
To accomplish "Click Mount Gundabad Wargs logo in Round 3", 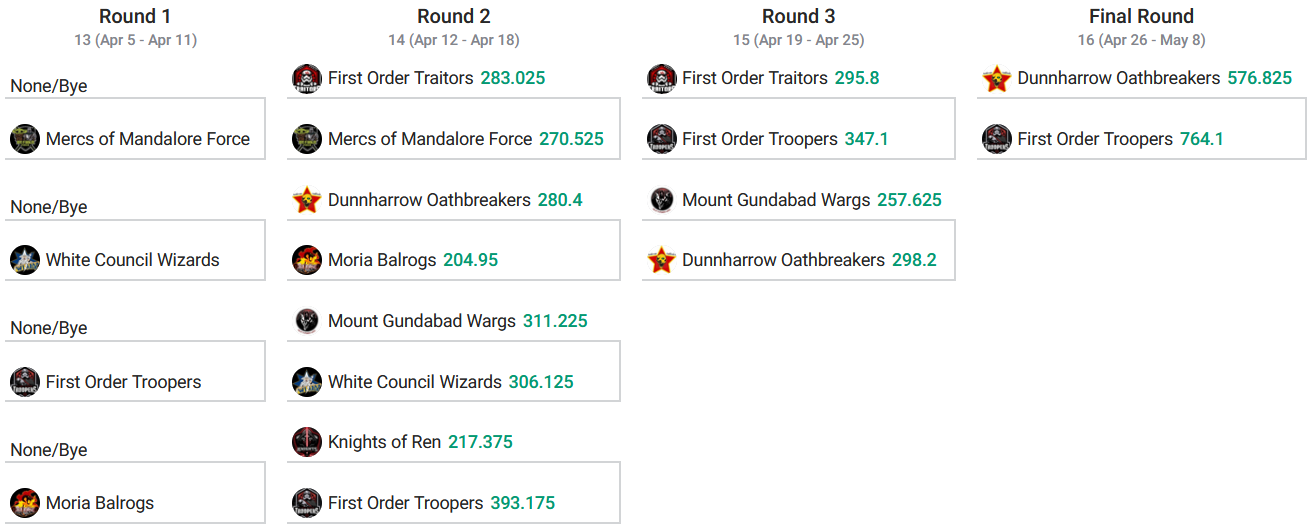I will click(x=661, y=200).
